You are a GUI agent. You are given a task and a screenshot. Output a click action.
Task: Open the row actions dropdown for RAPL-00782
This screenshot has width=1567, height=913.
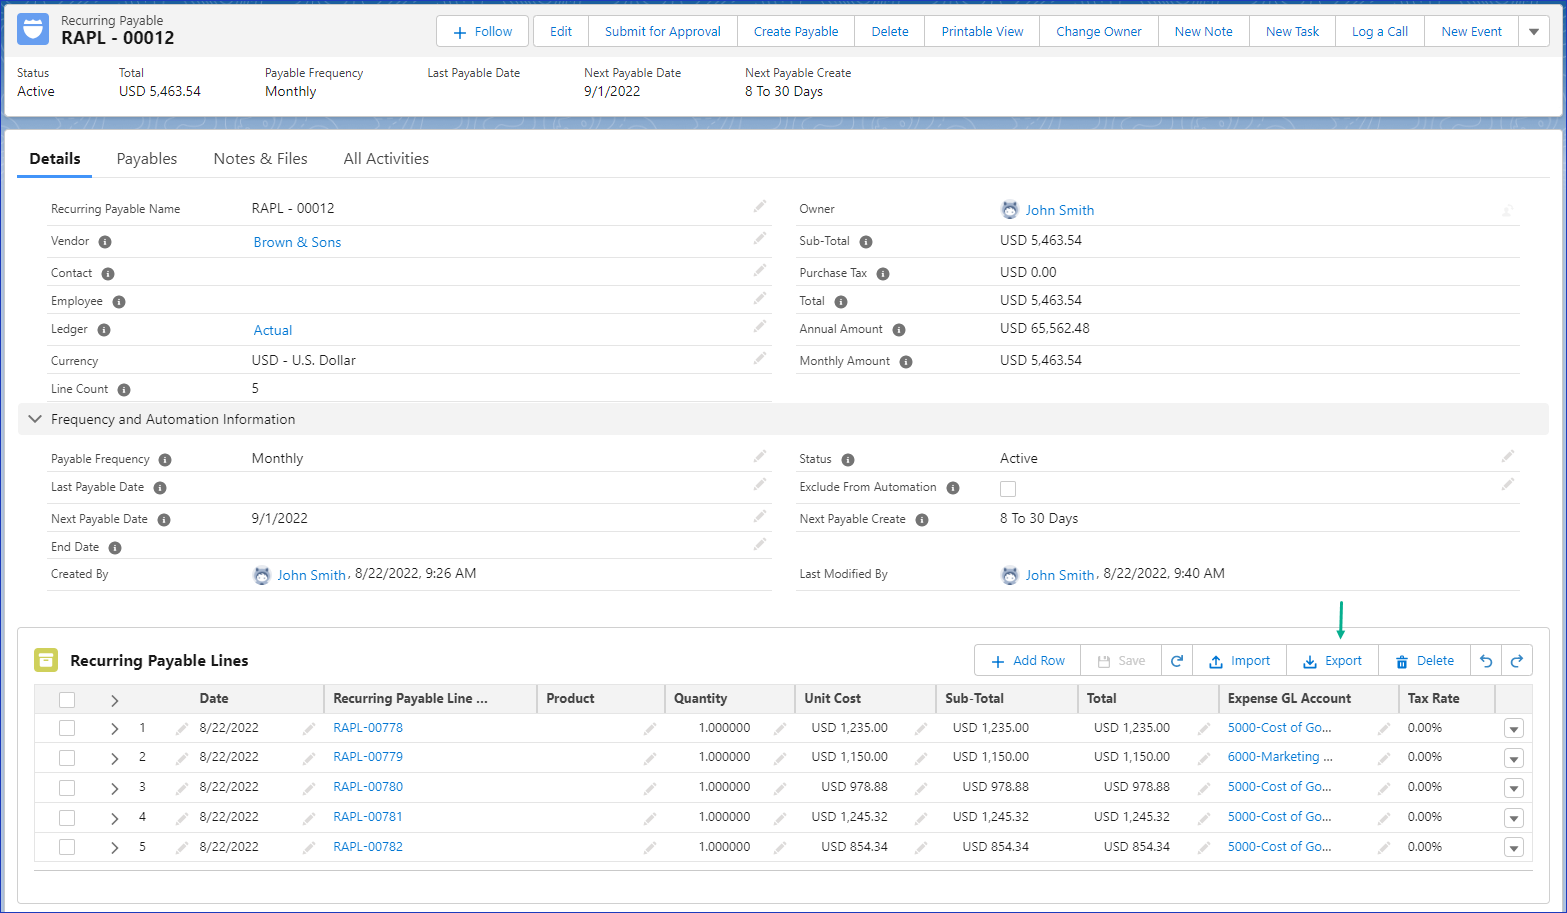click(x=1513, y=847)
